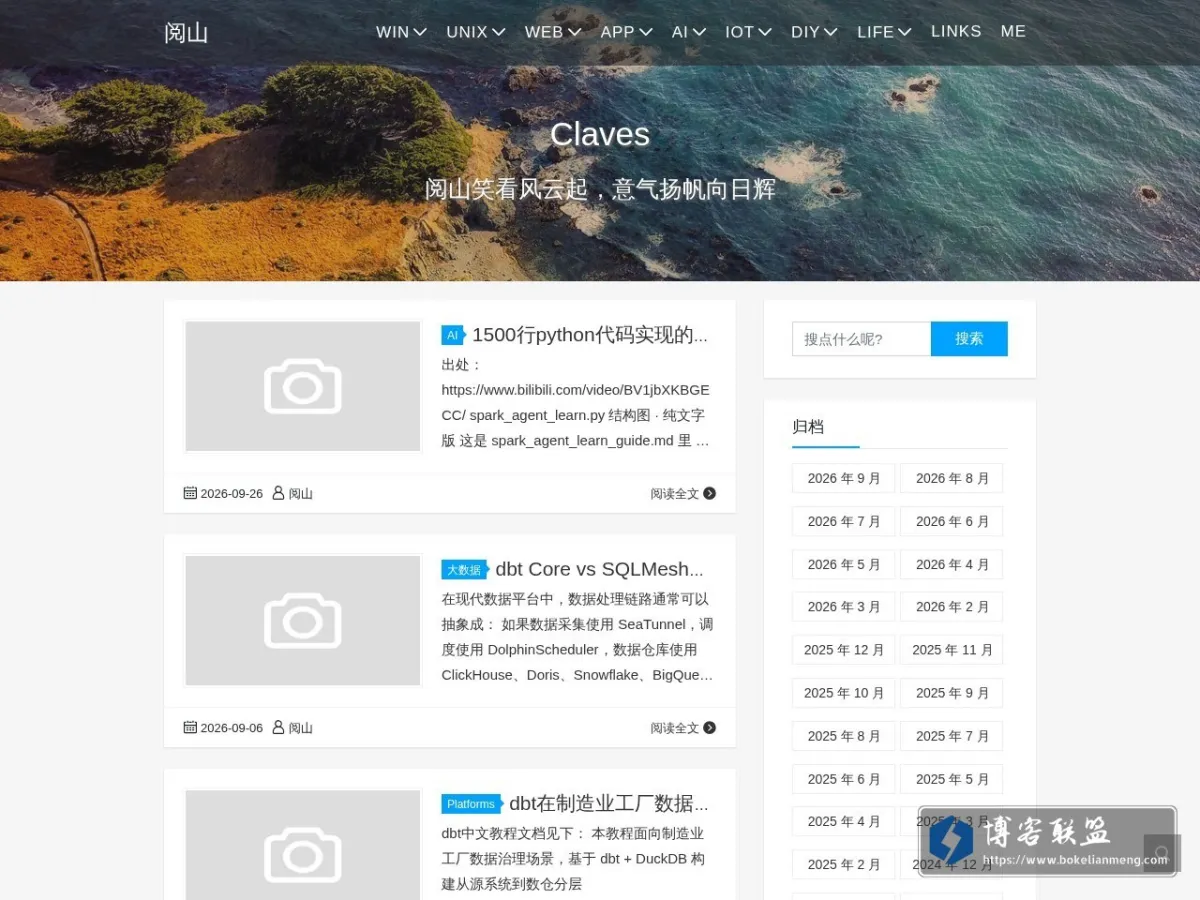The height and width of the screenshot is (900, 1200).
Task: Open author 阅山 link on 2026-09-06 post
Action: [x=301, y=728]
